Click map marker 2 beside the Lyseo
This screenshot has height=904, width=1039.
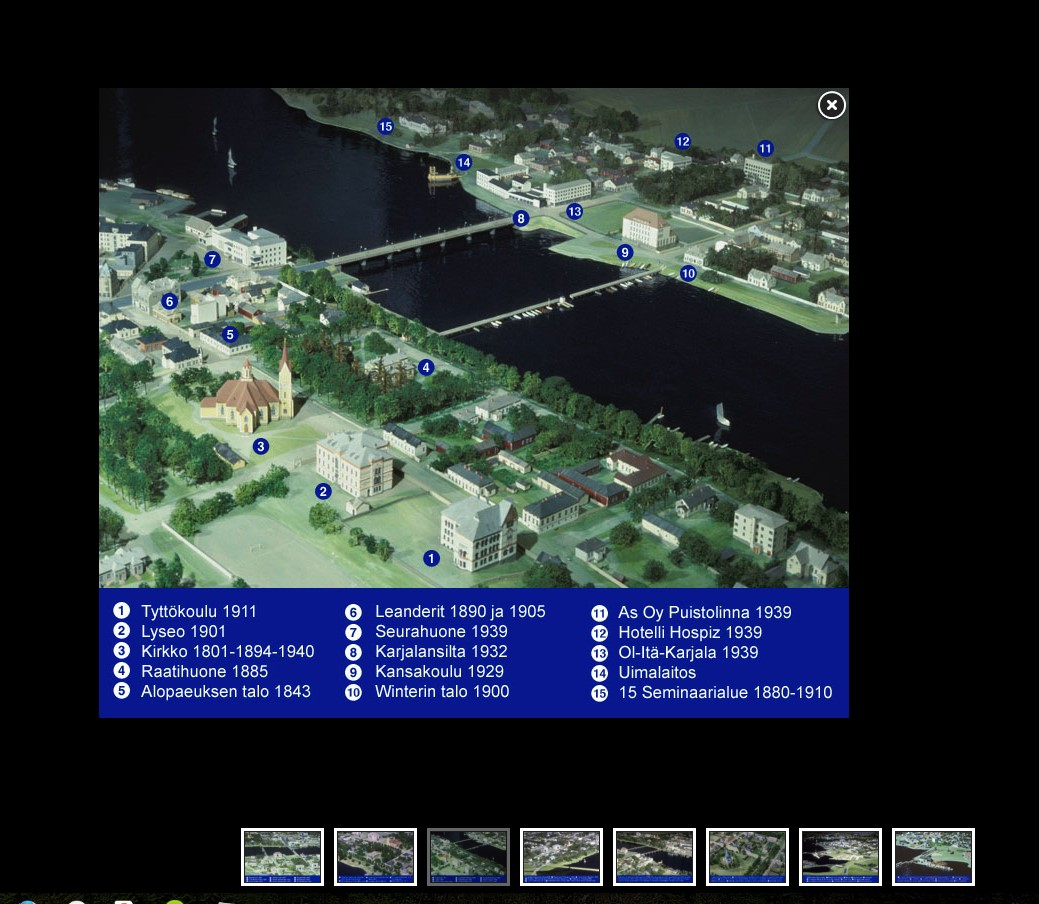(323, 491)
